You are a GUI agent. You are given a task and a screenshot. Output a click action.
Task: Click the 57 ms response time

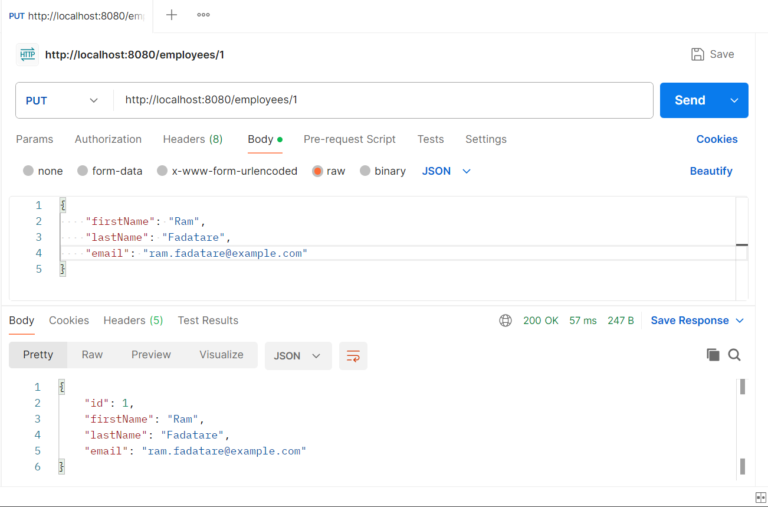pos(583,320)
